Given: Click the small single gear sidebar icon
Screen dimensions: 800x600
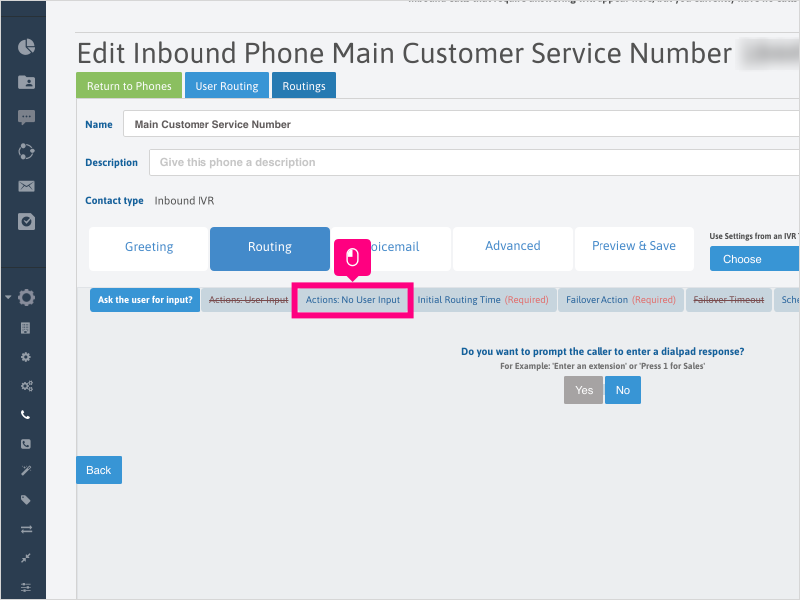Looking at the screenshot, I should [x=26, y=357].
